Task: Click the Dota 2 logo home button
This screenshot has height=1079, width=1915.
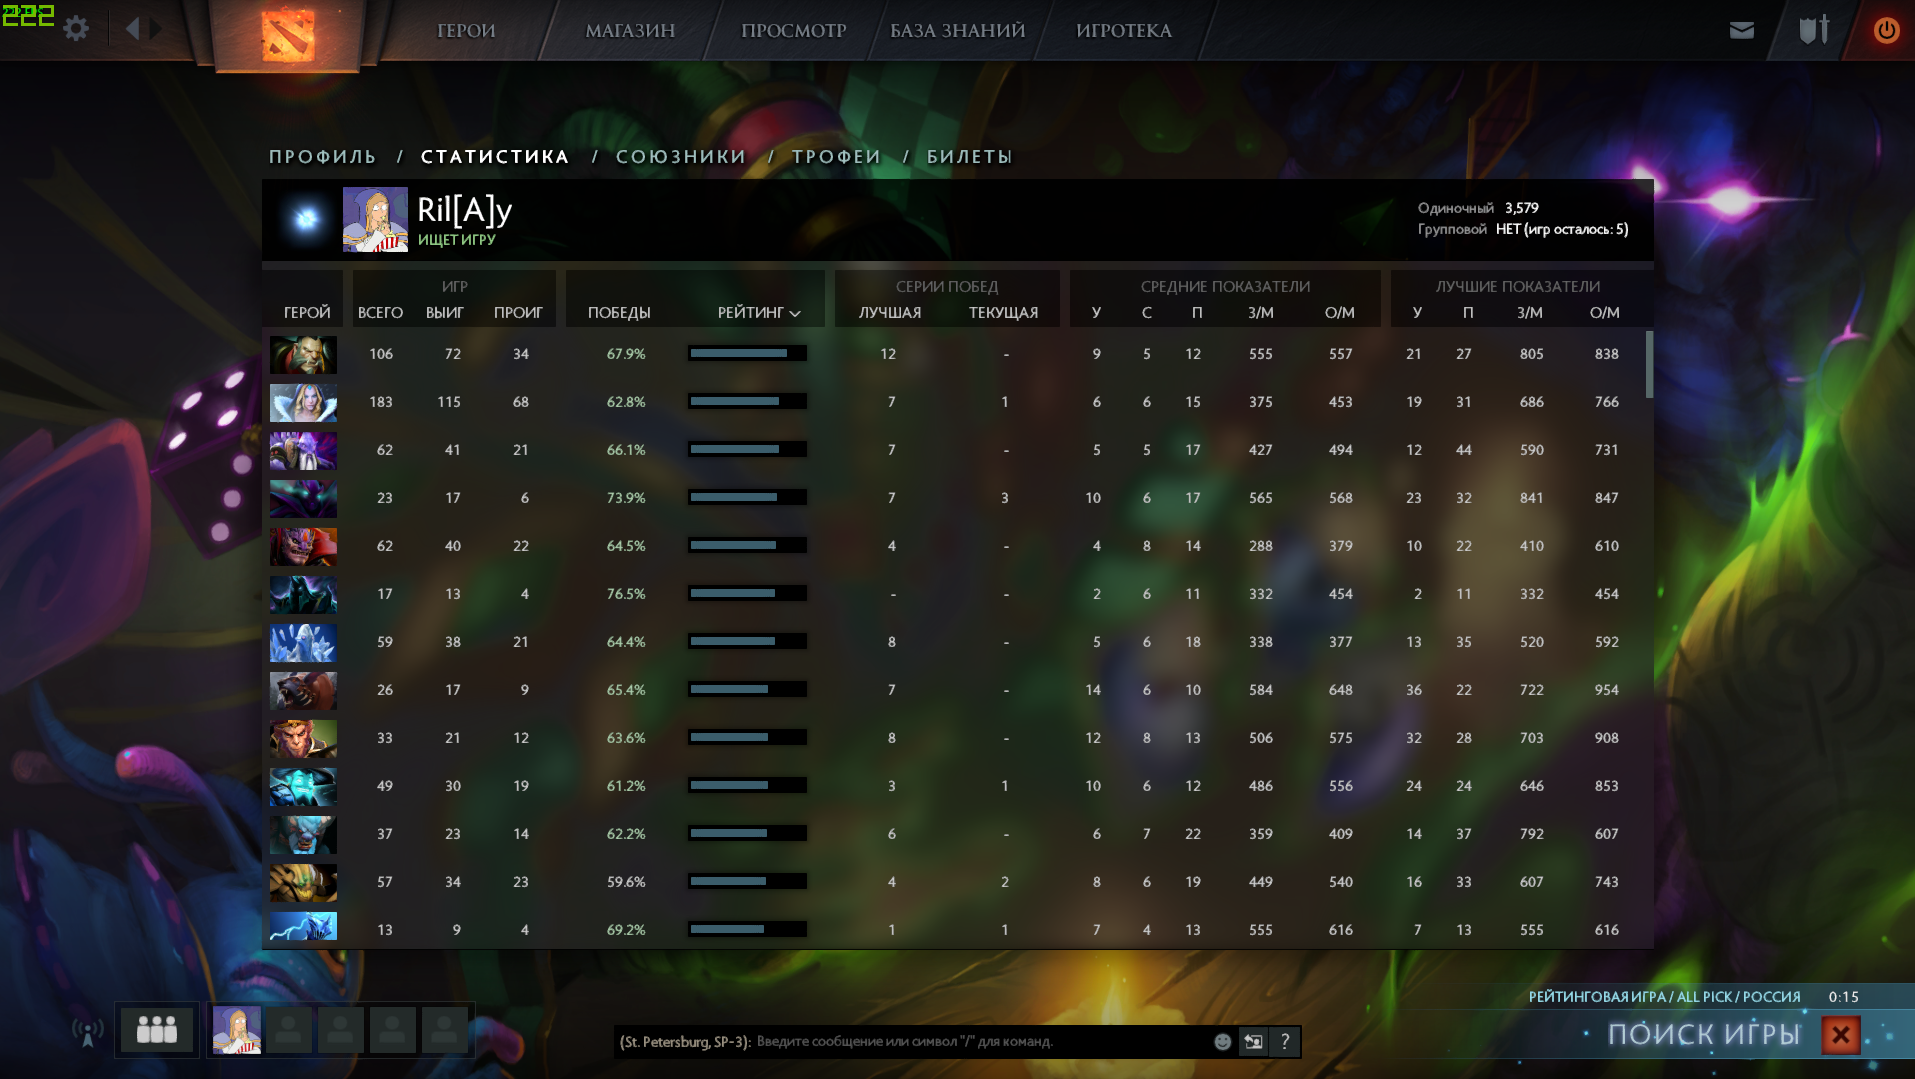Action: click(x=288, y=35)
